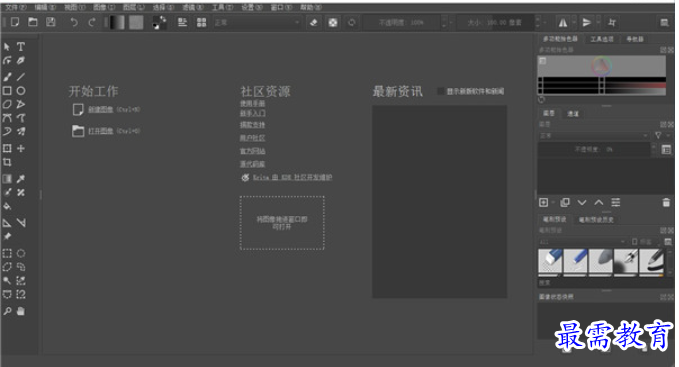Select the Crop tool

point(7,162)
